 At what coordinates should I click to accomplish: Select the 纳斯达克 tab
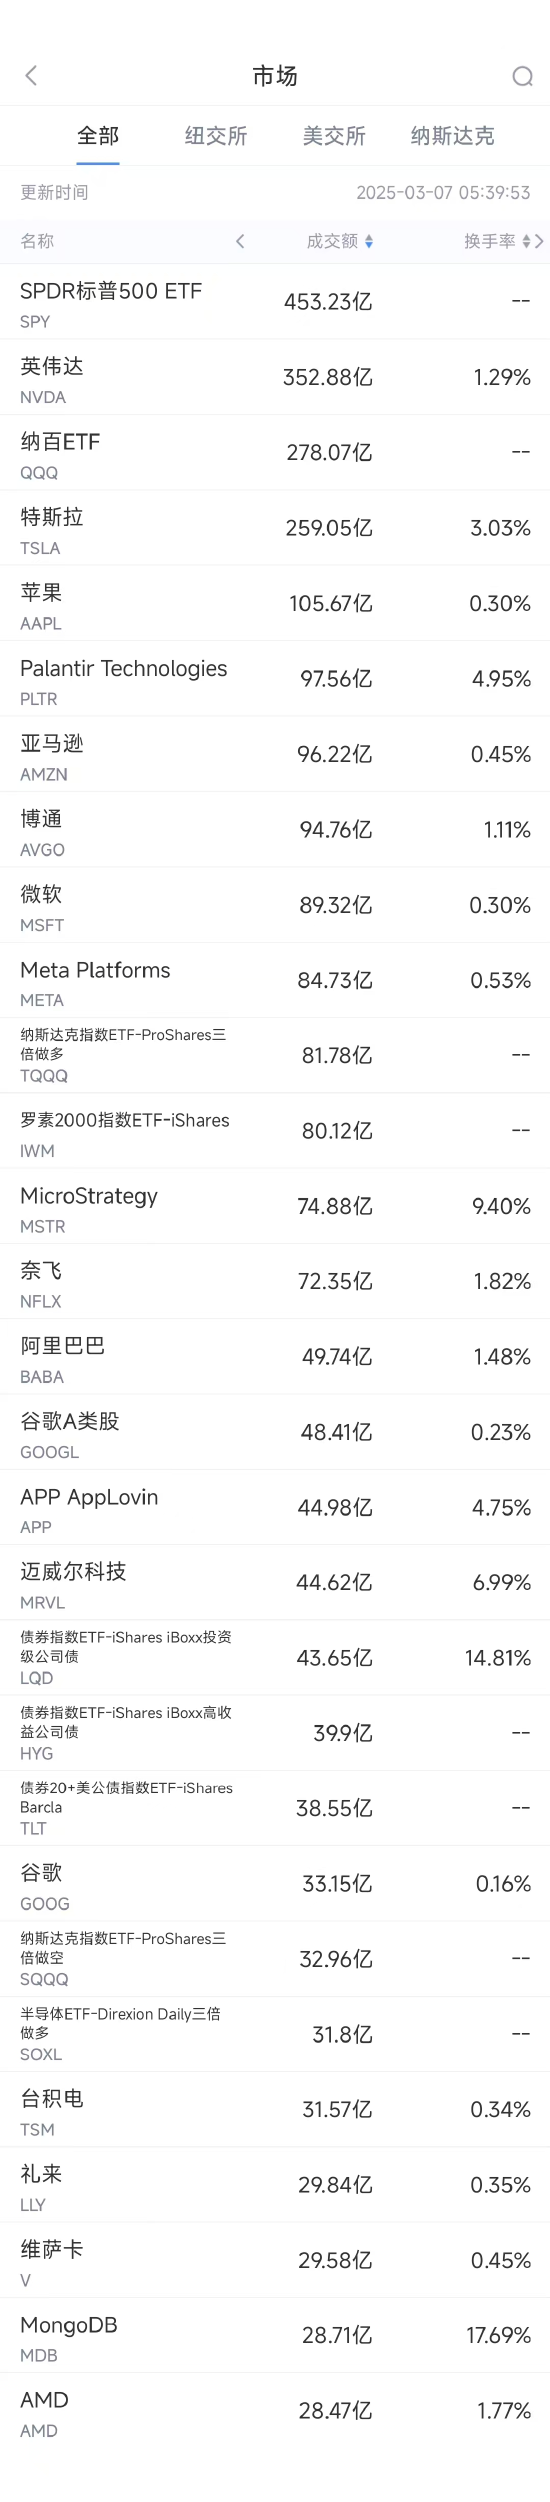pos(452,136)
